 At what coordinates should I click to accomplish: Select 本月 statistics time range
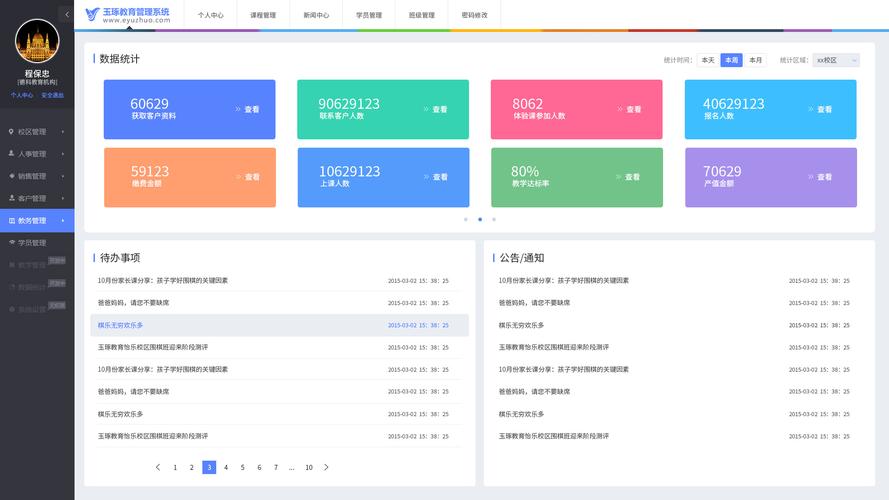(x=755, y=60)
